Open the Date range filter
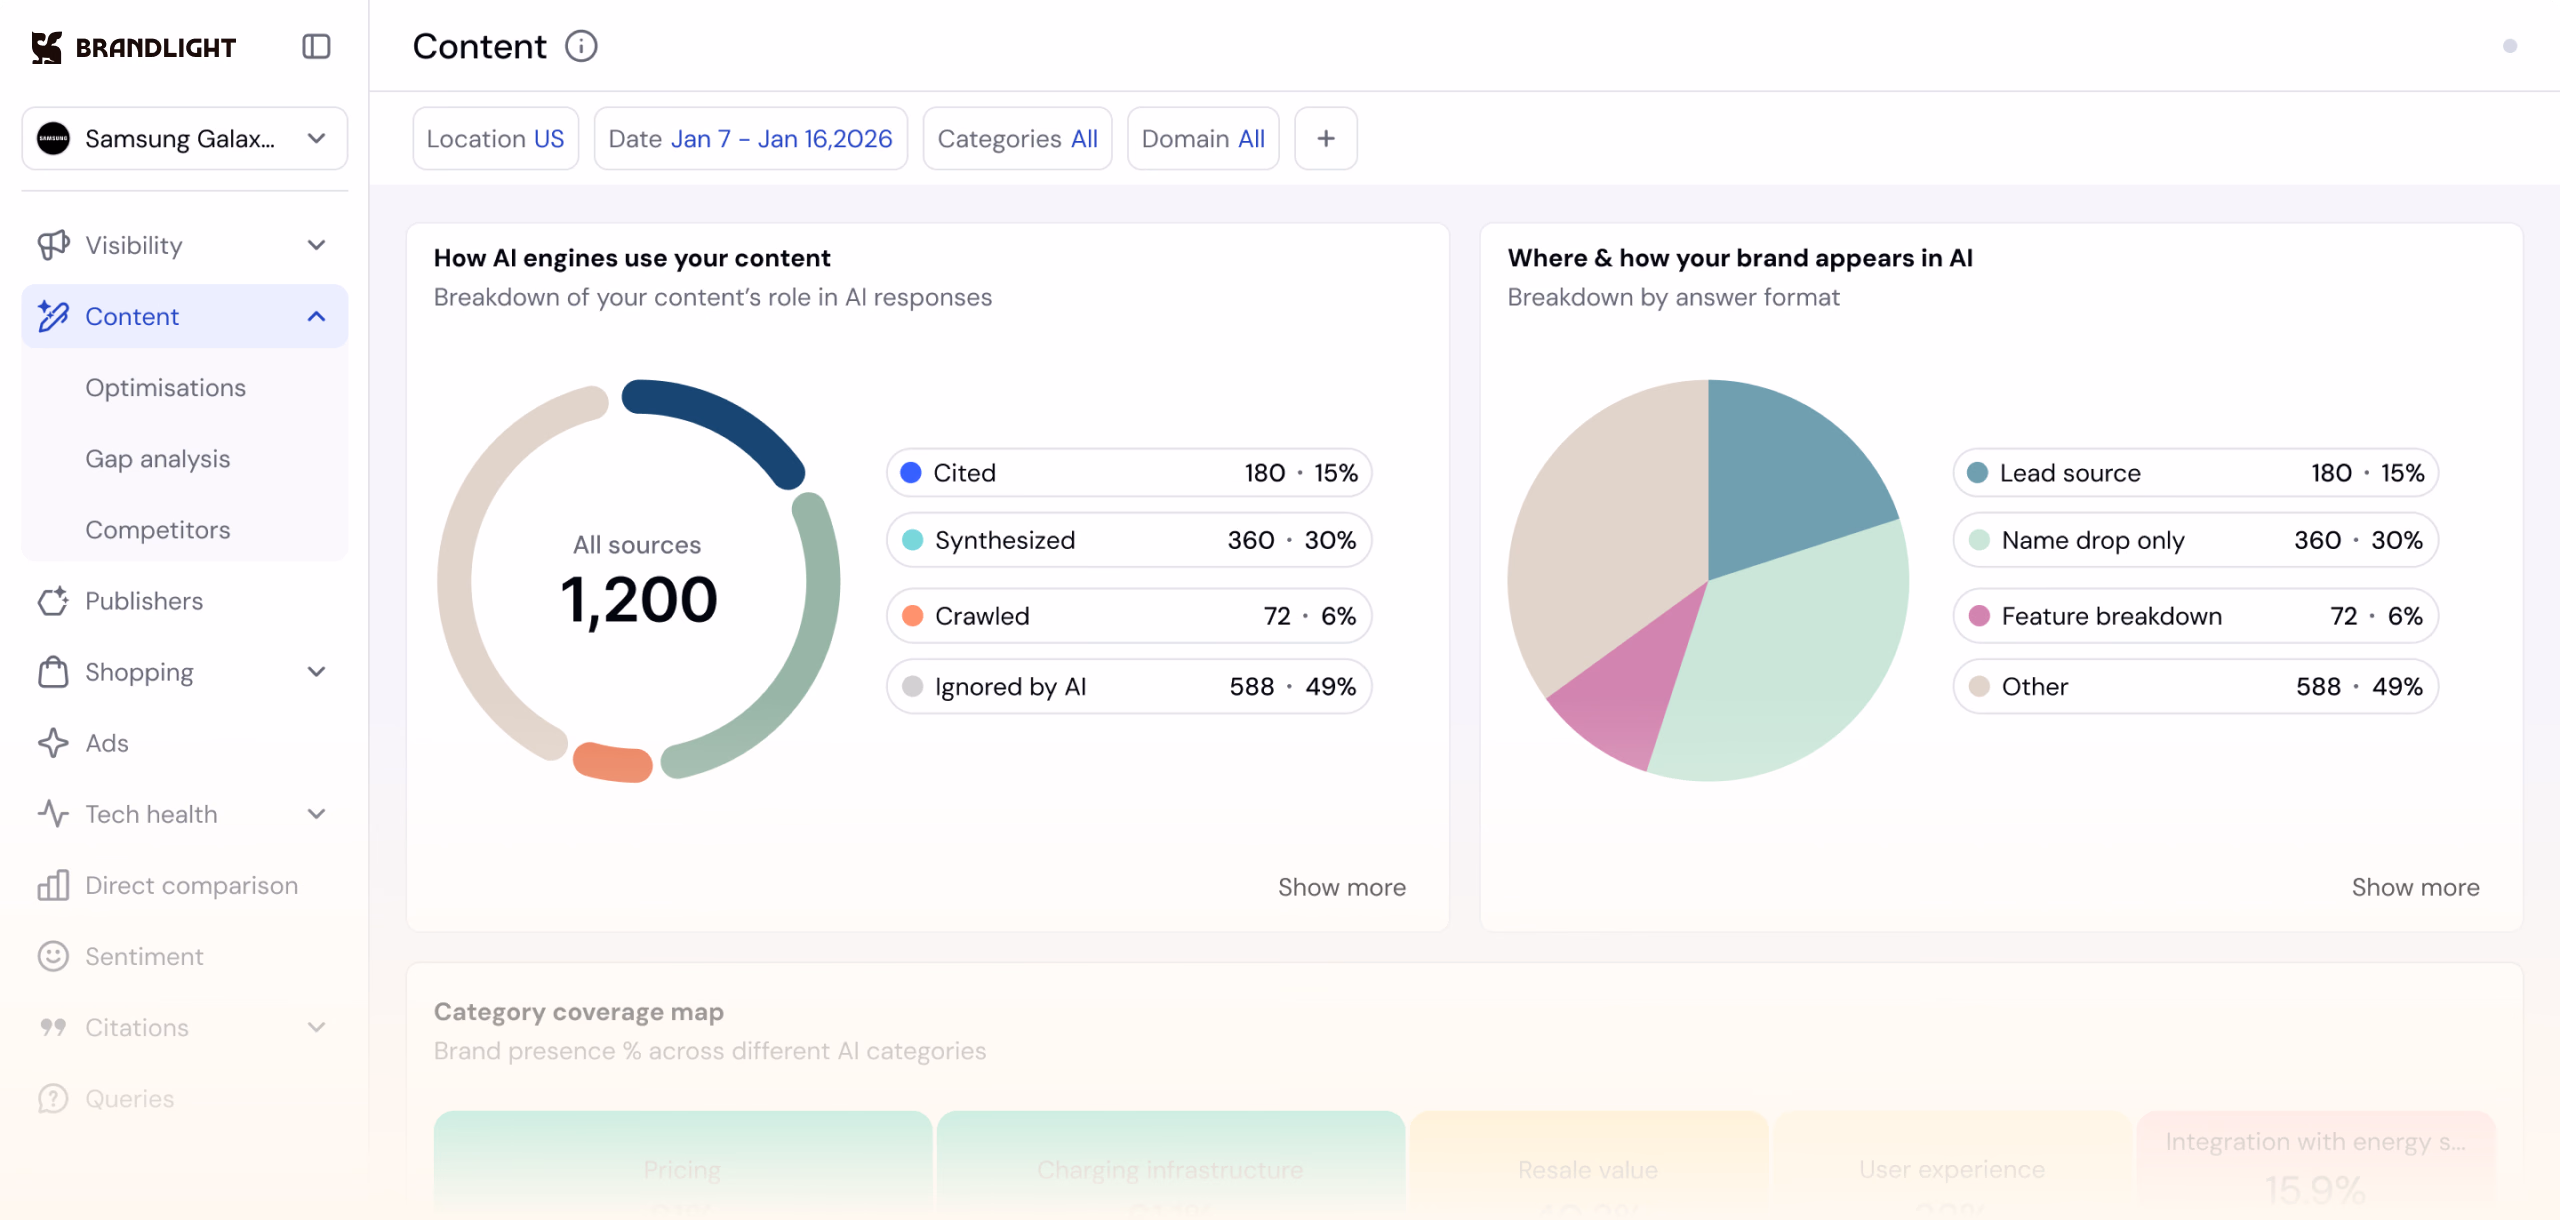 click(x=751, y=138)
